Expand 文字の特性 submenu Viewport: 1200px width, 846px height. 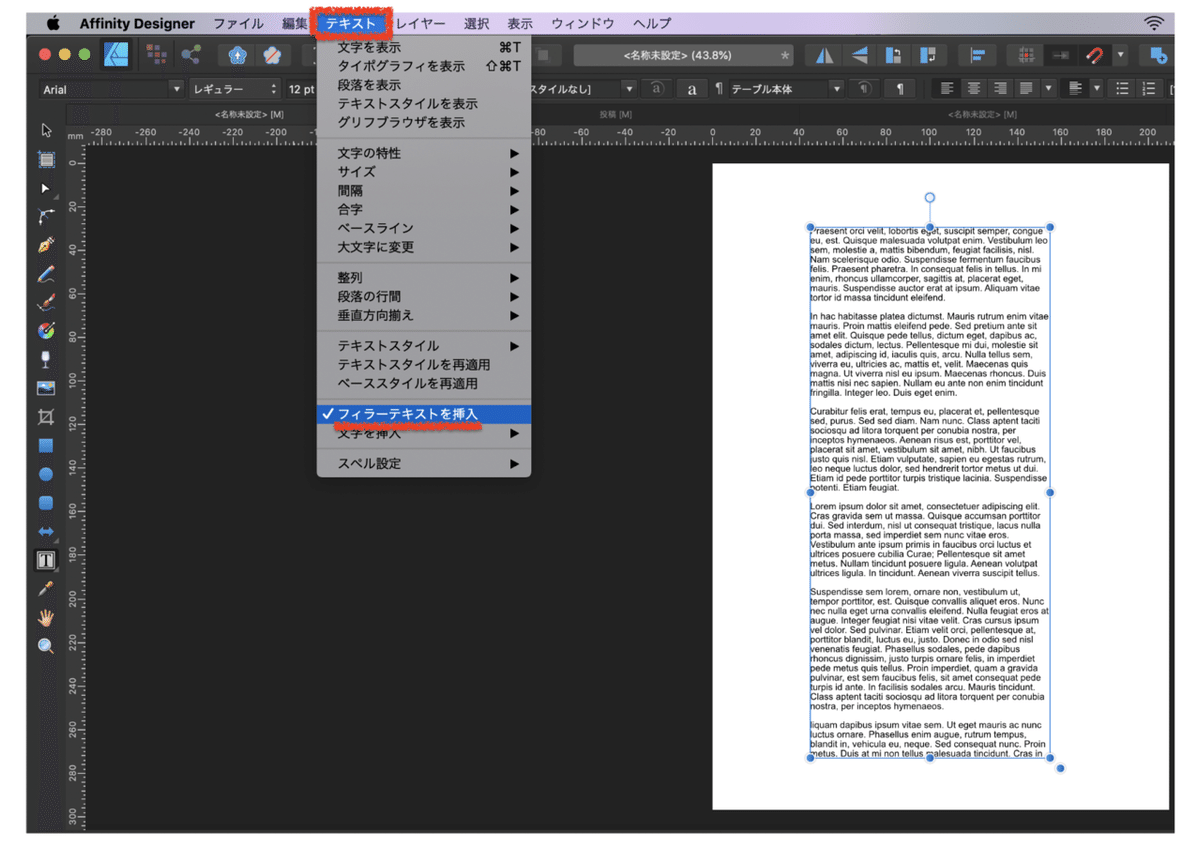[424, 153]
